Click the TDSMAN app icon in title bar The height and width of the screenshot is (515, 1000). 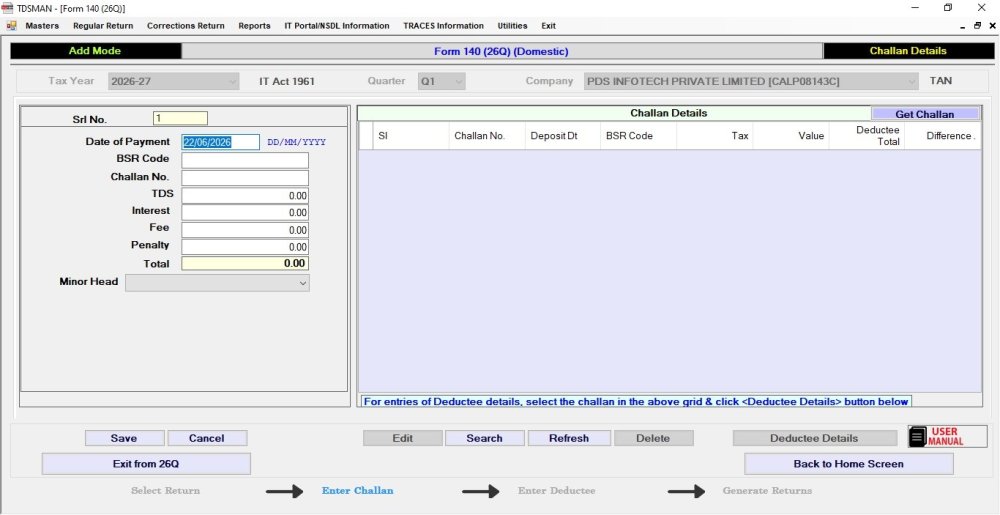(x=8, y=8)
